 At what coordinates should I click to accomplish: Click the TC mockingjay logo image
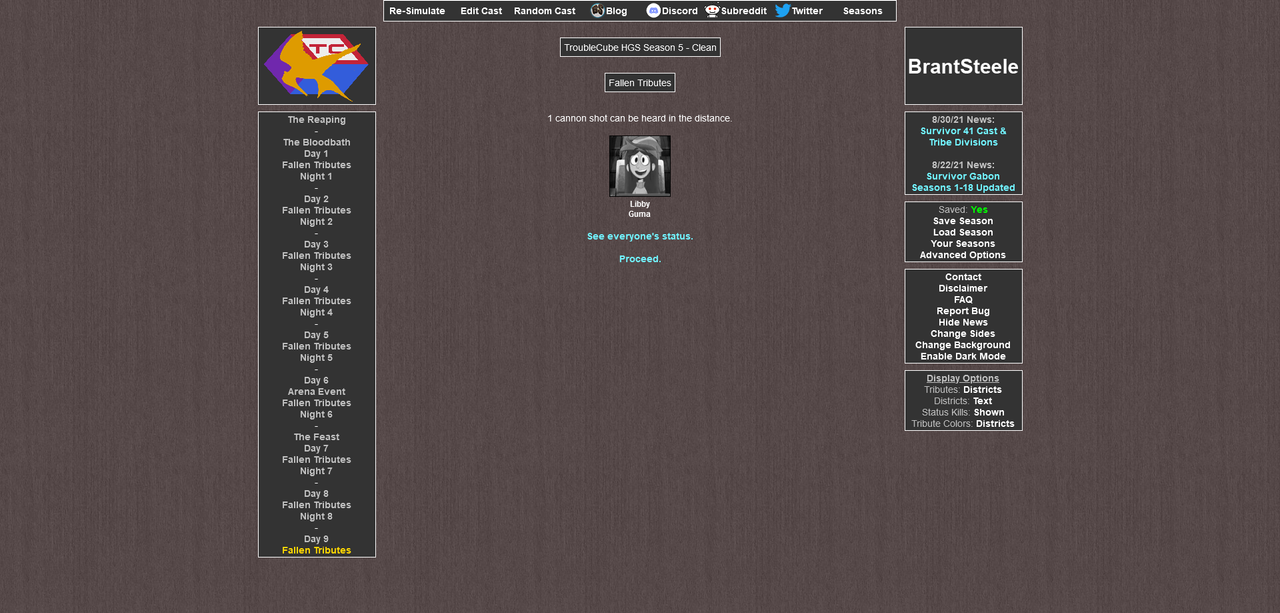(x=317, y=66)
